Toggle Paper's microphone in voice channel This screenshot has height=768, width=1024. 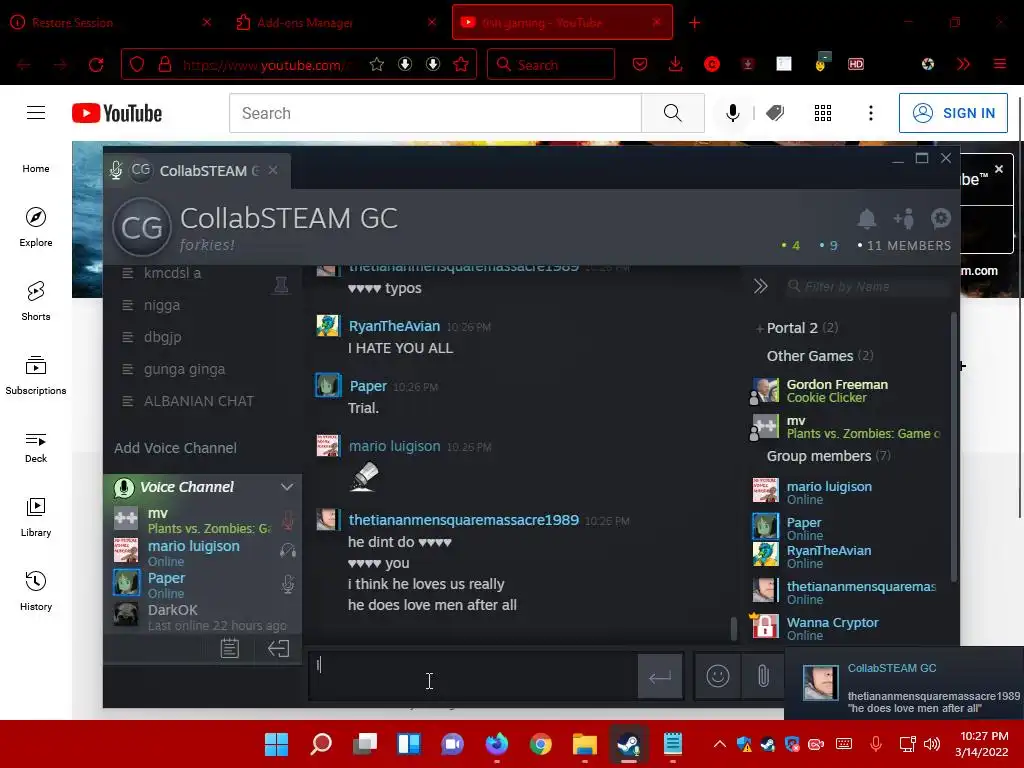coord(288,584)
